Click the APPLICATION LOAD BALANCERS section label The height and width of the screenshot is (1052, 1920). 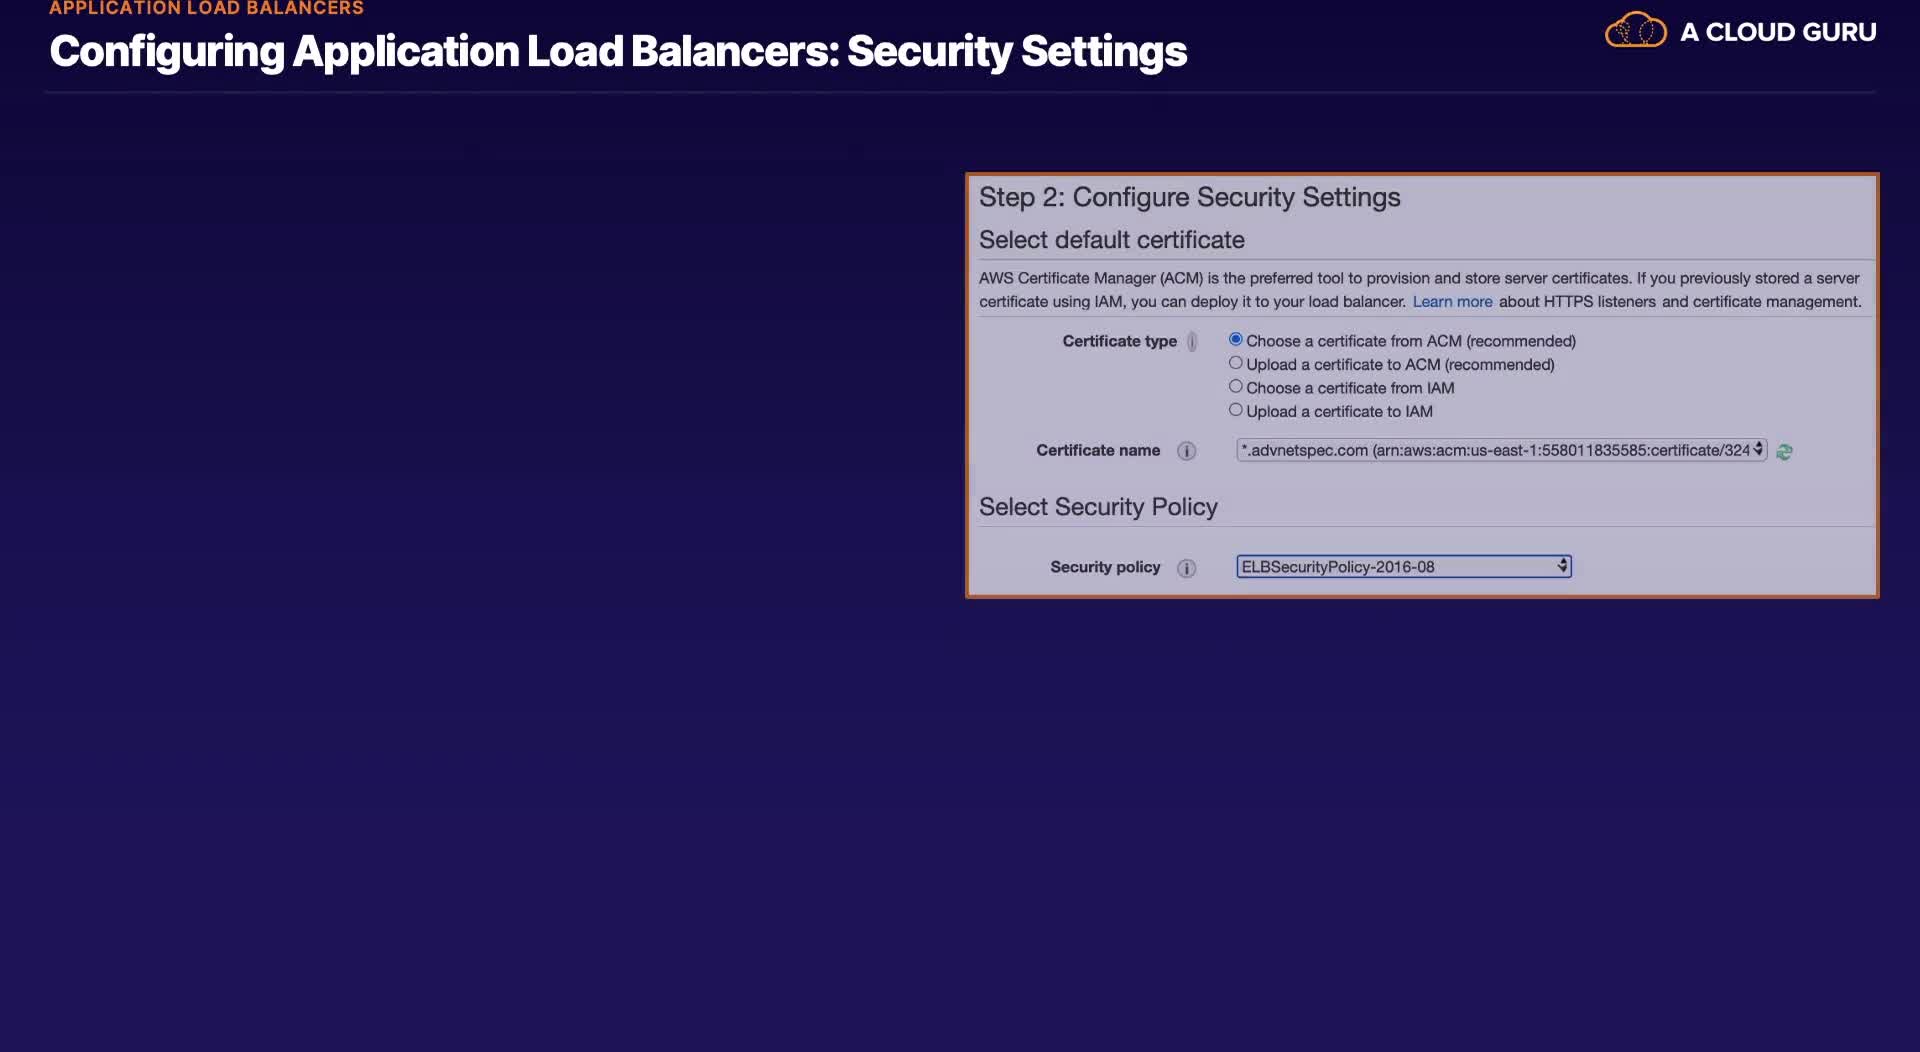pyautogui.click(x=206, y=9)
